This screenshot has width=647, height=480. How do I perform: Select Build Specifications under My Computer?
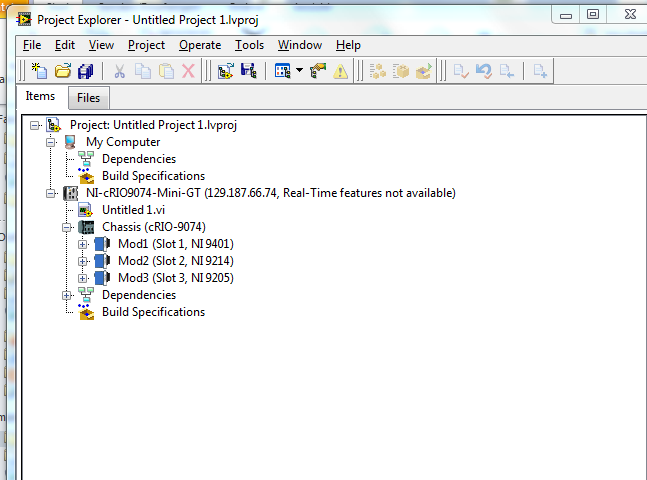point(153,176)
